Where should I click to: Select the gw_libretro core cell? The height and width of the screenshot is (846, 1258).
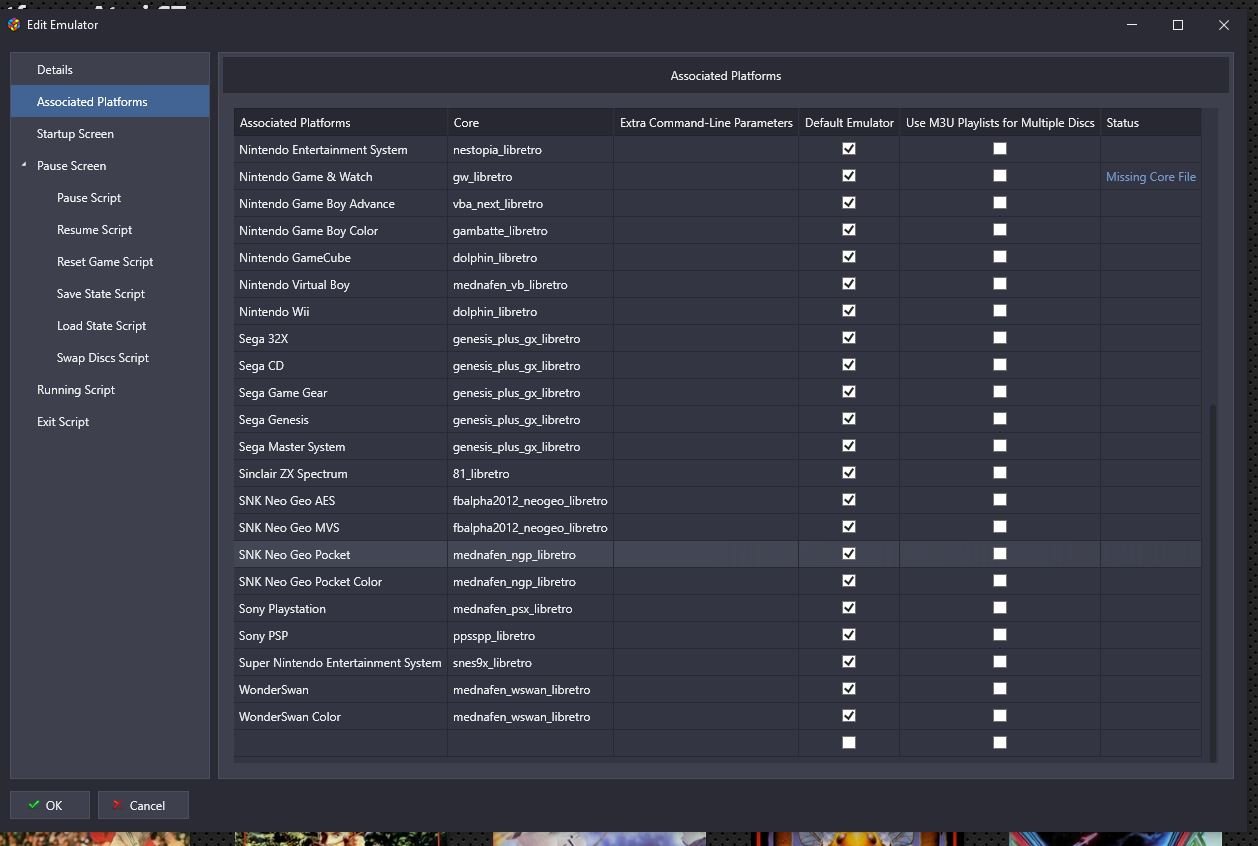click(x=530, y=177)
